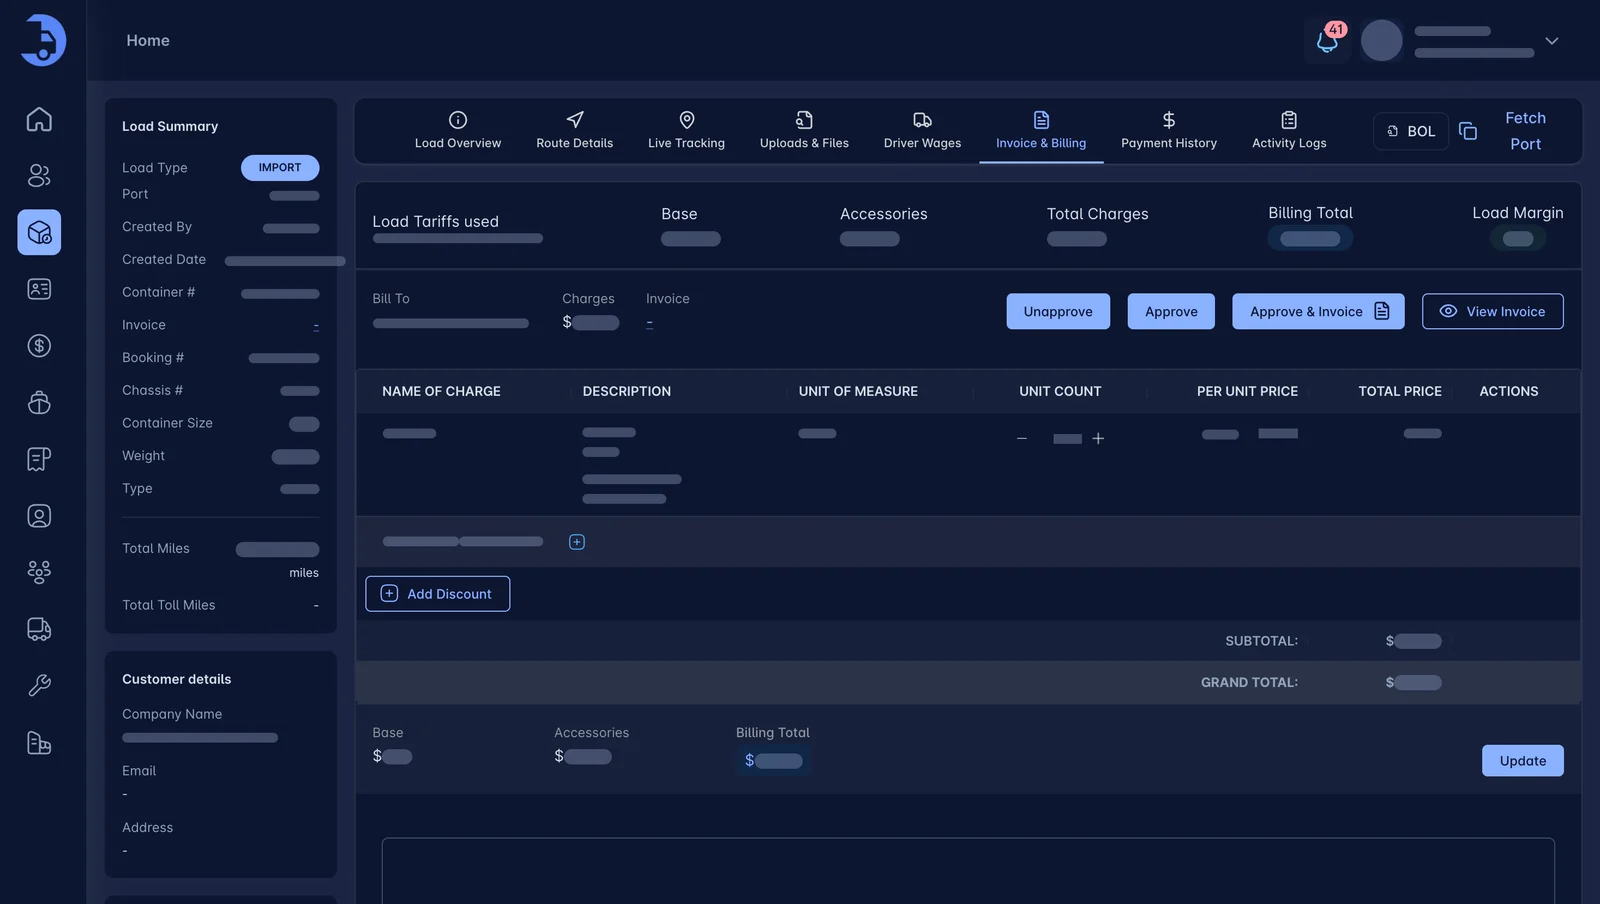Open the ID card icon in sidebar
Screen dimensions: 1600x904
(x=39, y=289)
